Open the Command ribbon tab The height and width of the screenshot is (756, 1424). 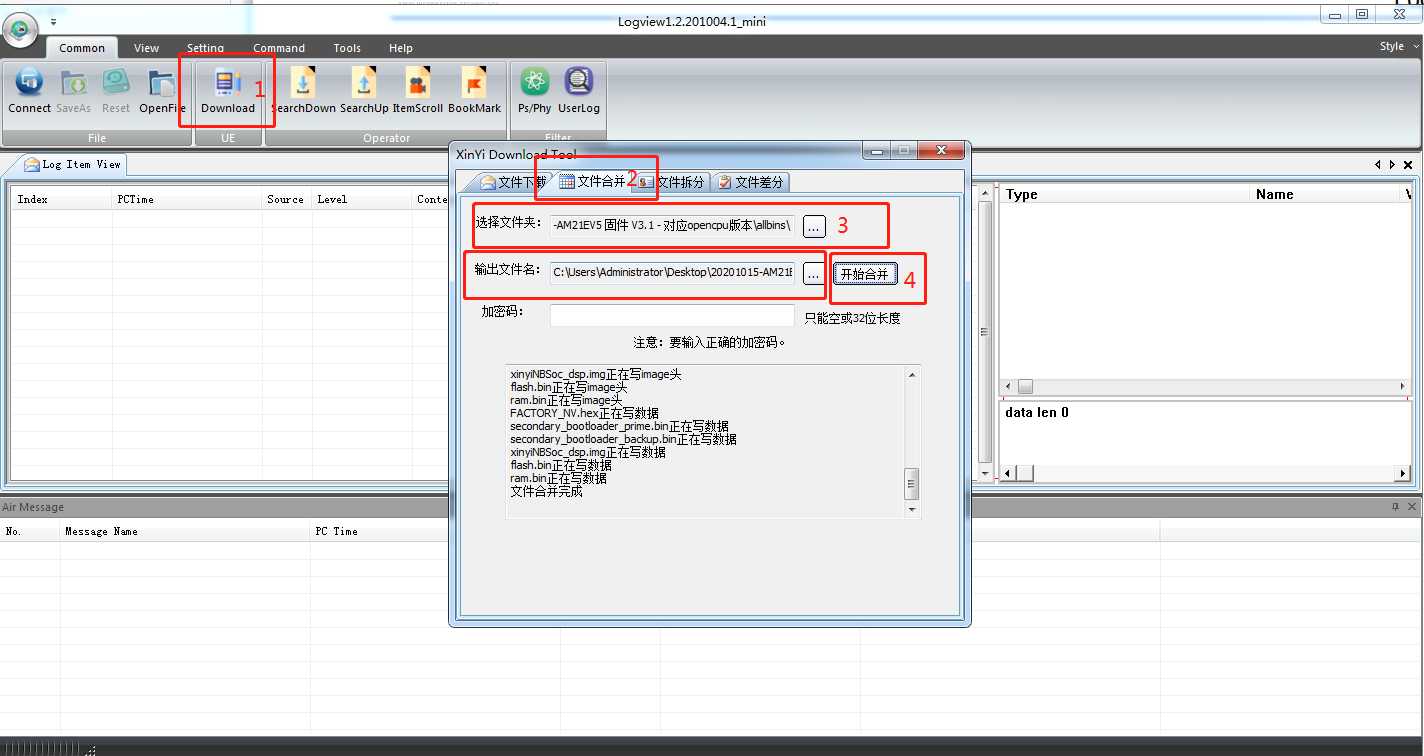tap(279, 48)
